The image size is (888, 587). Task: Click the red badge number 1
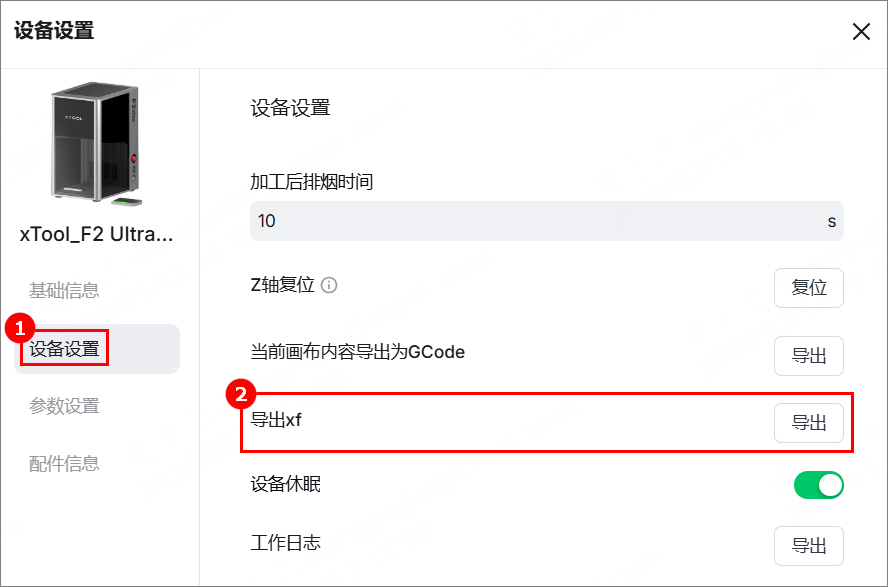pos(20,328)
